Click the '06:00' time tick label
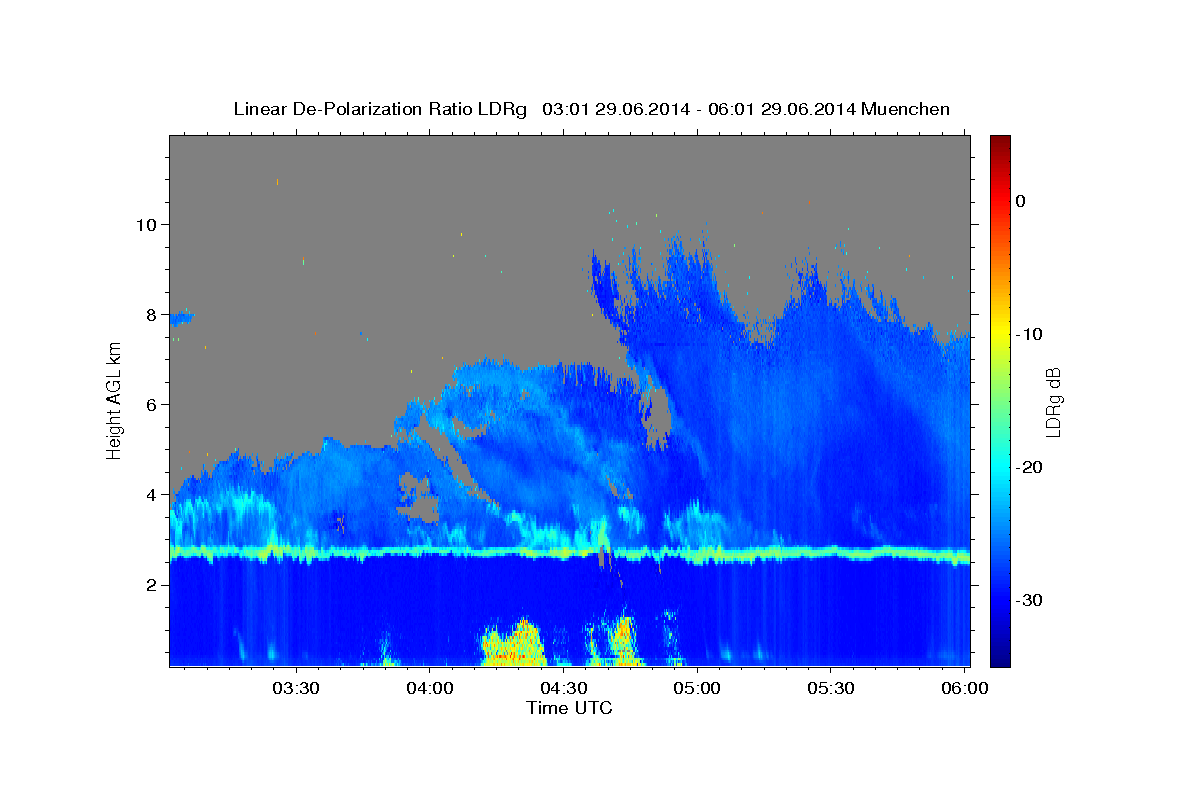 click(963, 689)
